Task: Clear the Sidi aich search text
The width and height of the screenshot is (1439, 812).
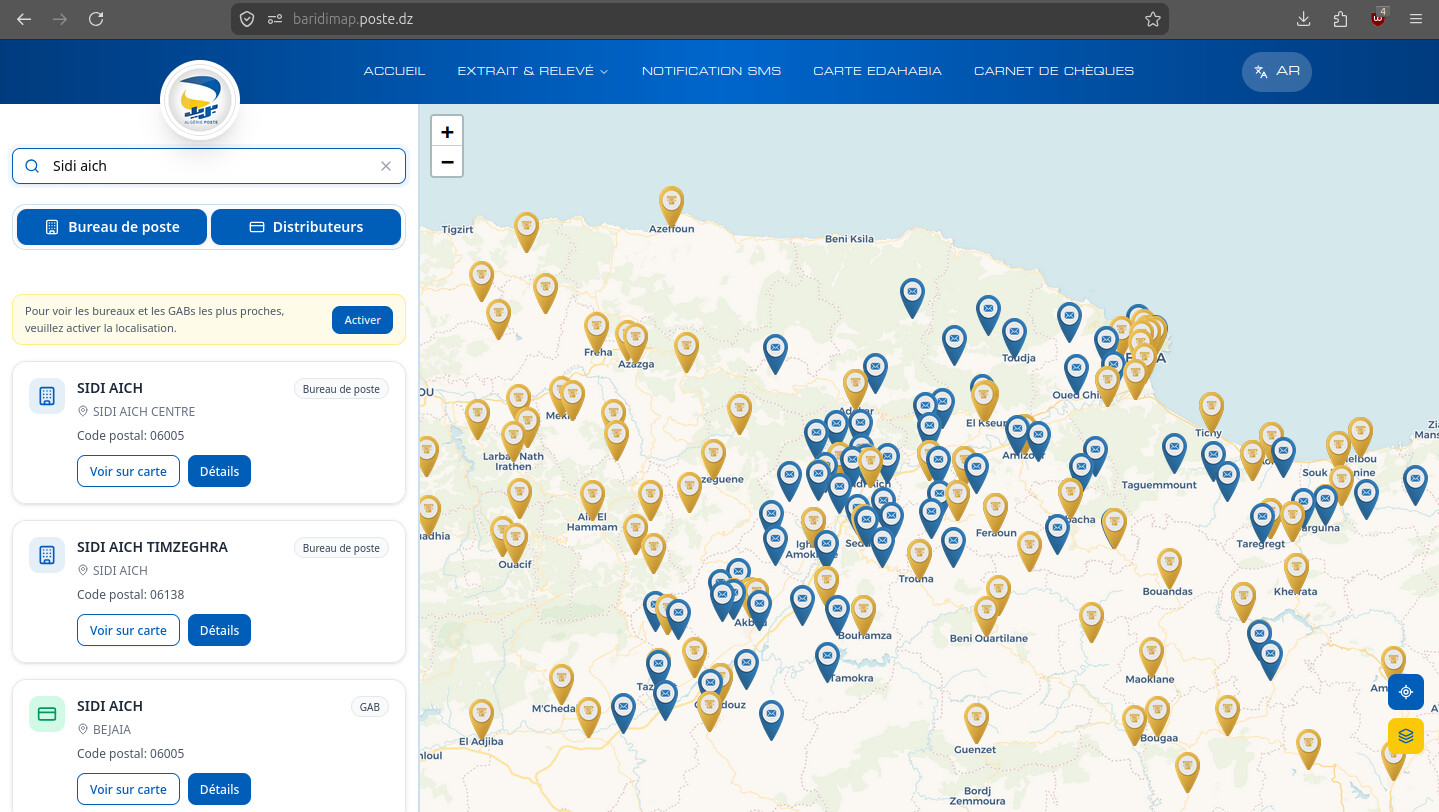Action: coord(386,166)
